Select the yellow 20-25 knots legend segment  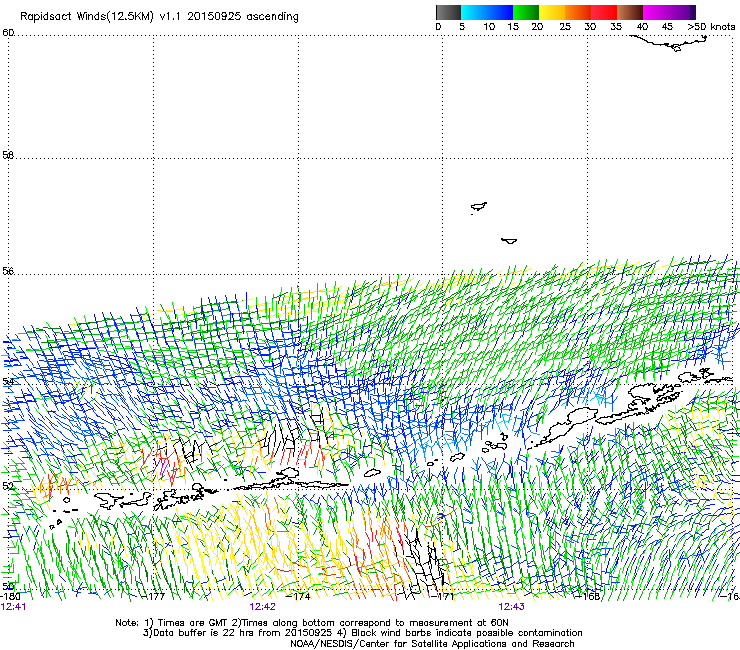tap(552, 12)
